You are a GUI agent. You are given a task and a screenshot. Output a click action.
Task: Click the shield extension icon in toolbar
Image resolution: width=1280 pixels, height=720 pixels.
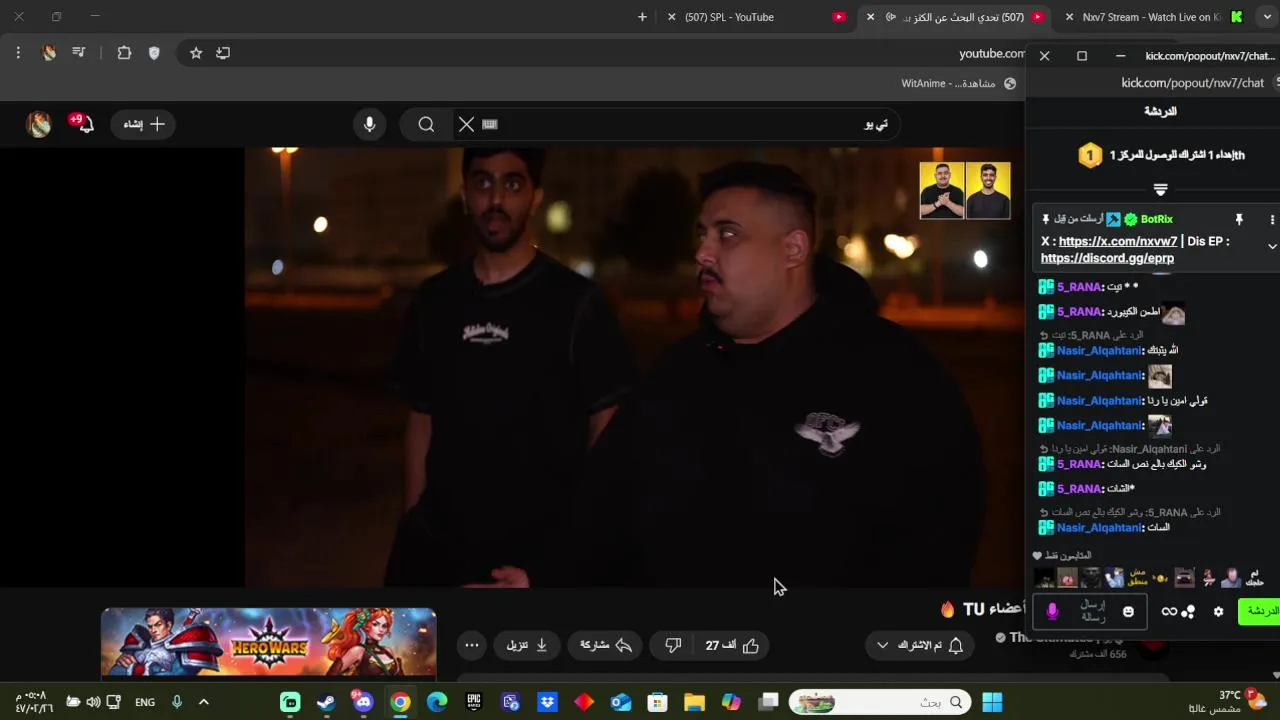click(154, 53)
